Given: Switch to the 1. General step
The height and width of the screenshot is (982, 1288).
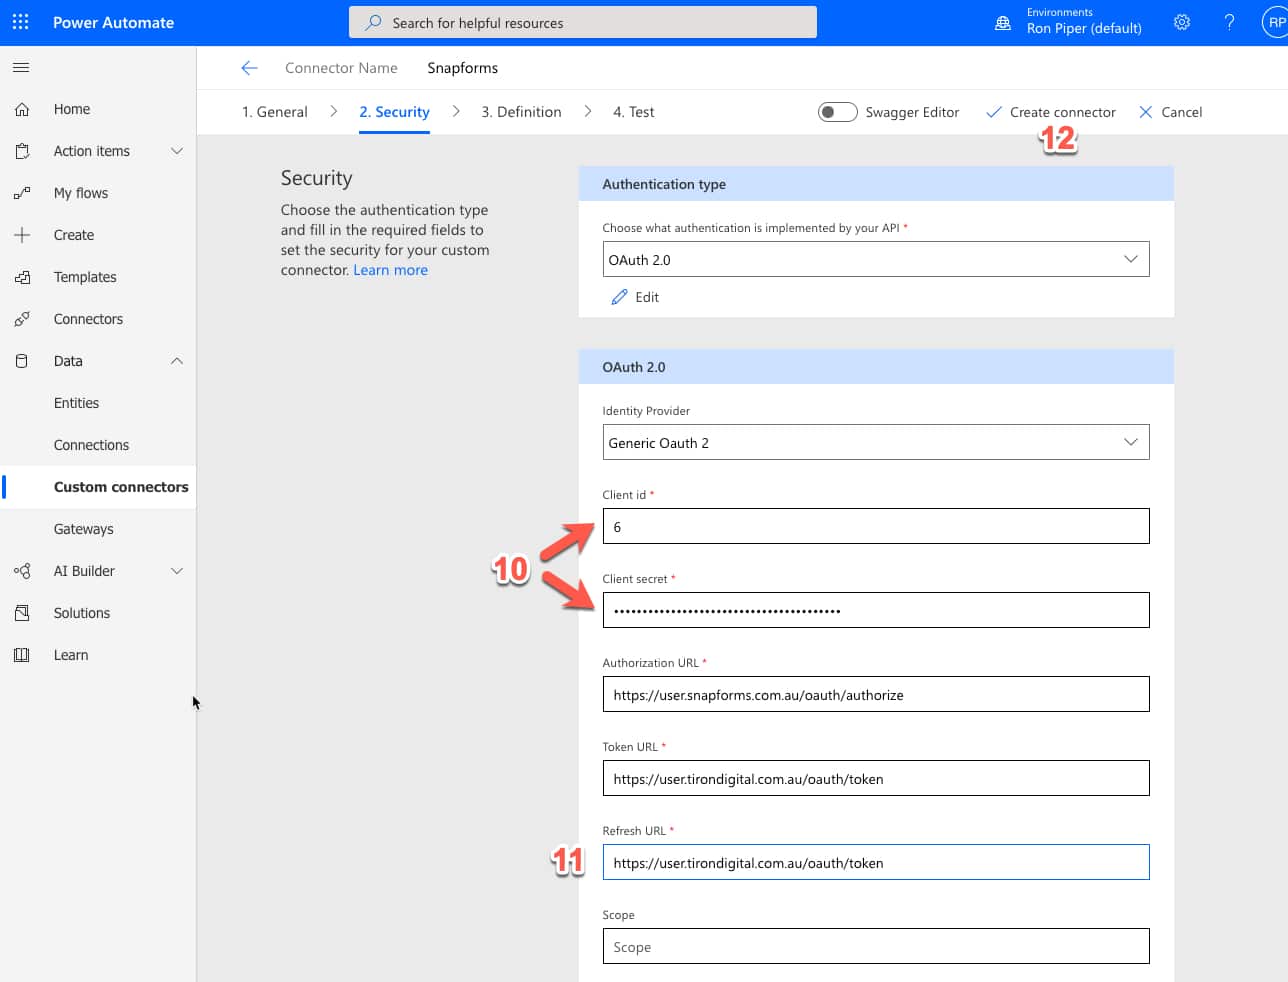Looking at the screenshot, I should (274, 112).
